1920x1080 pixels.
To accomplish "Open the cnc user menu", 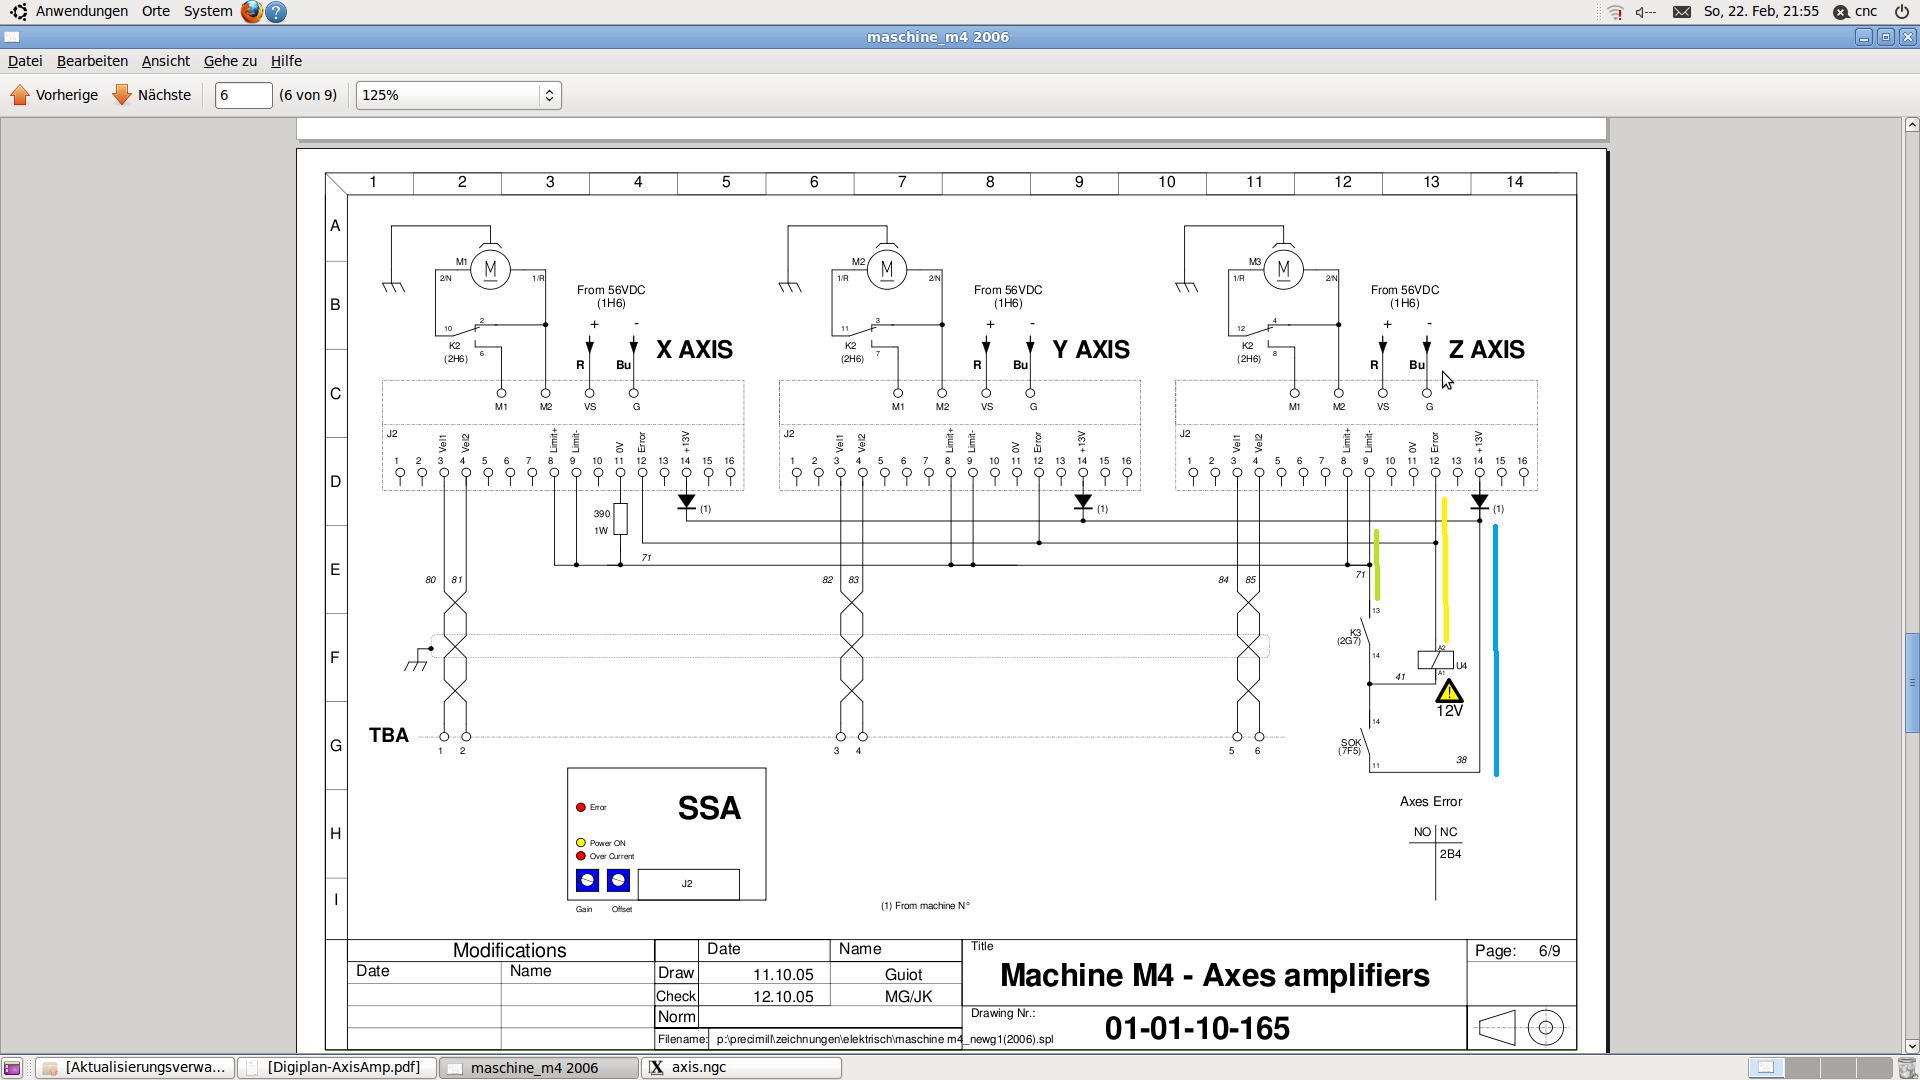I will [x=1856, y=12].
